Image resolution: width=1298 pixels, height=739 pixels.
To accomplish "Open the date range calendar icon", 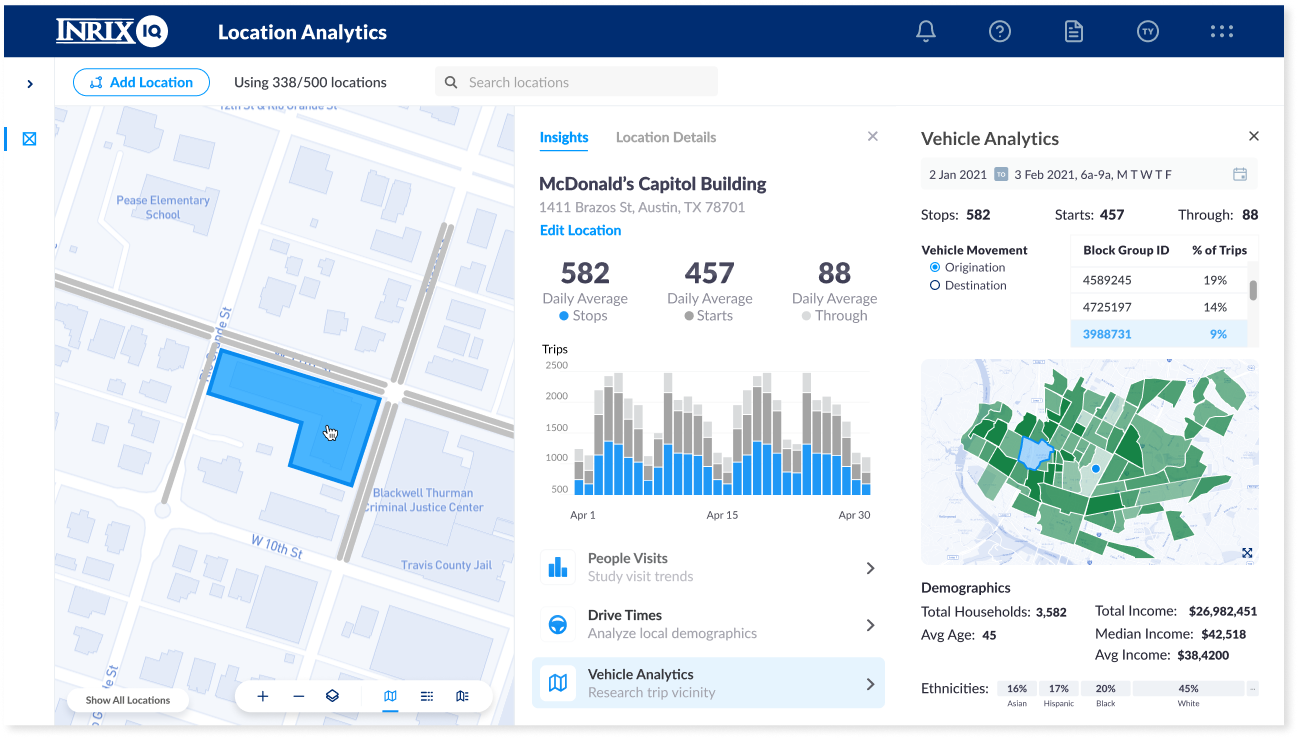I will pos(1240,174).
